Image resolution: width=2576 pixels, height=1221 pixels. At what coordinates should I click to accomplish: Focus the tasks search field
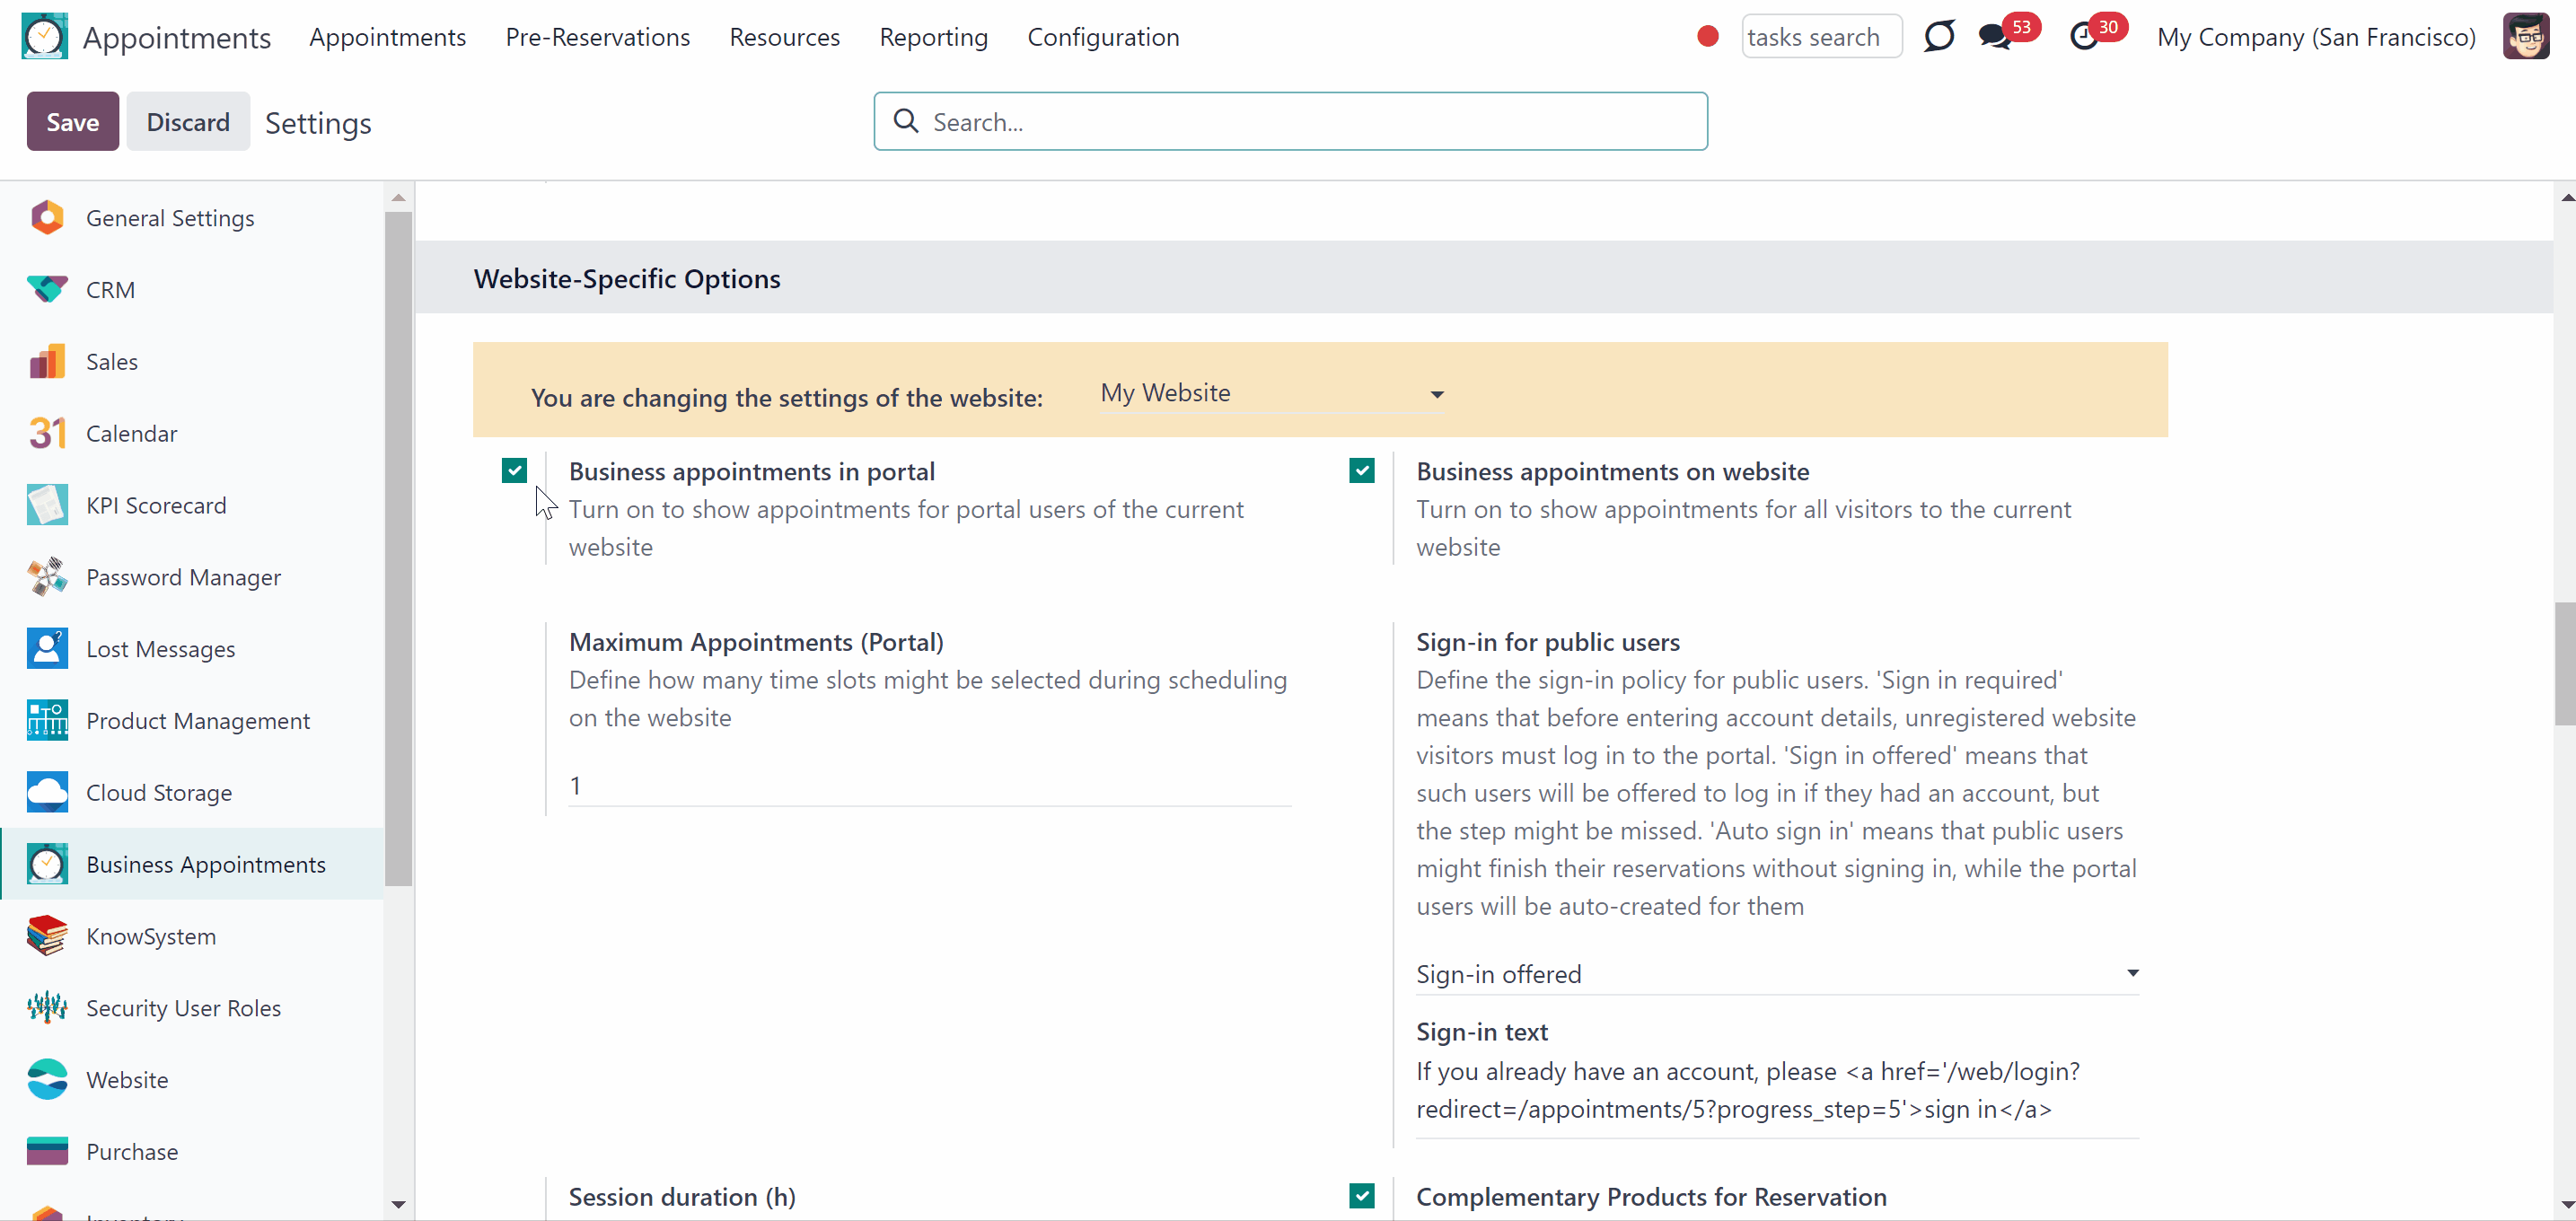coord(1820,37)
